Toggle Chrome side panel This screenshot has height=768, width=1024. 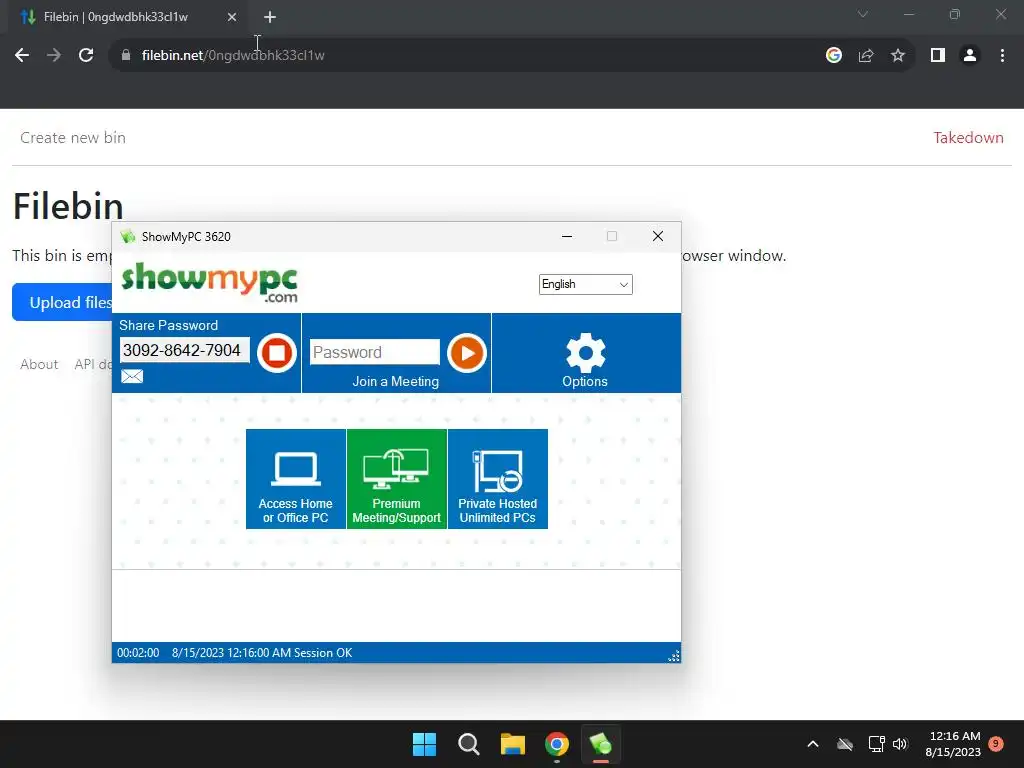pyautogui.click(x=938, y=56)
